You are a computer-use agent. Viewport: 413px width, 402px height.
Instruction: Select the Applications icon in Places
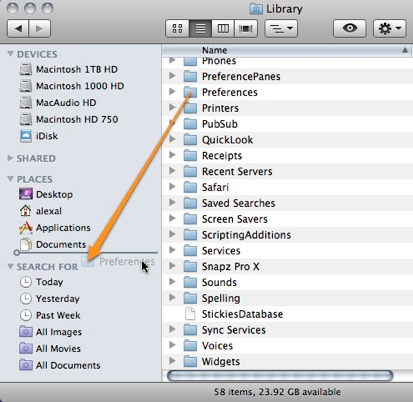coord(26,228)
